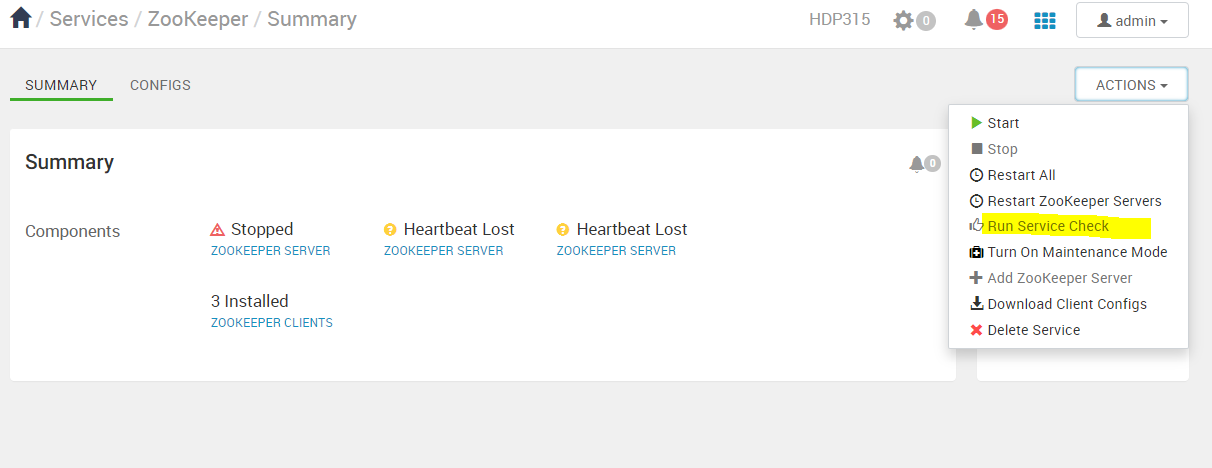Viewport: 1212px width, 468px height.
Task: Select Download Client Configs
Action: coord(1067,304)
